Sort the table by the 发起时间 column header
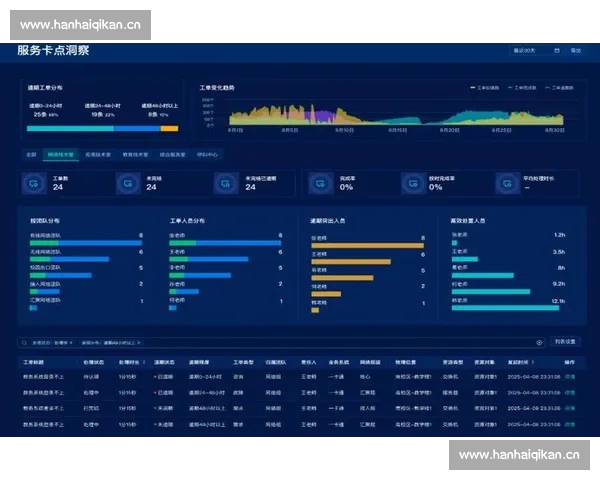The width and height of the screenshot is (600, 480). (519, 361)
